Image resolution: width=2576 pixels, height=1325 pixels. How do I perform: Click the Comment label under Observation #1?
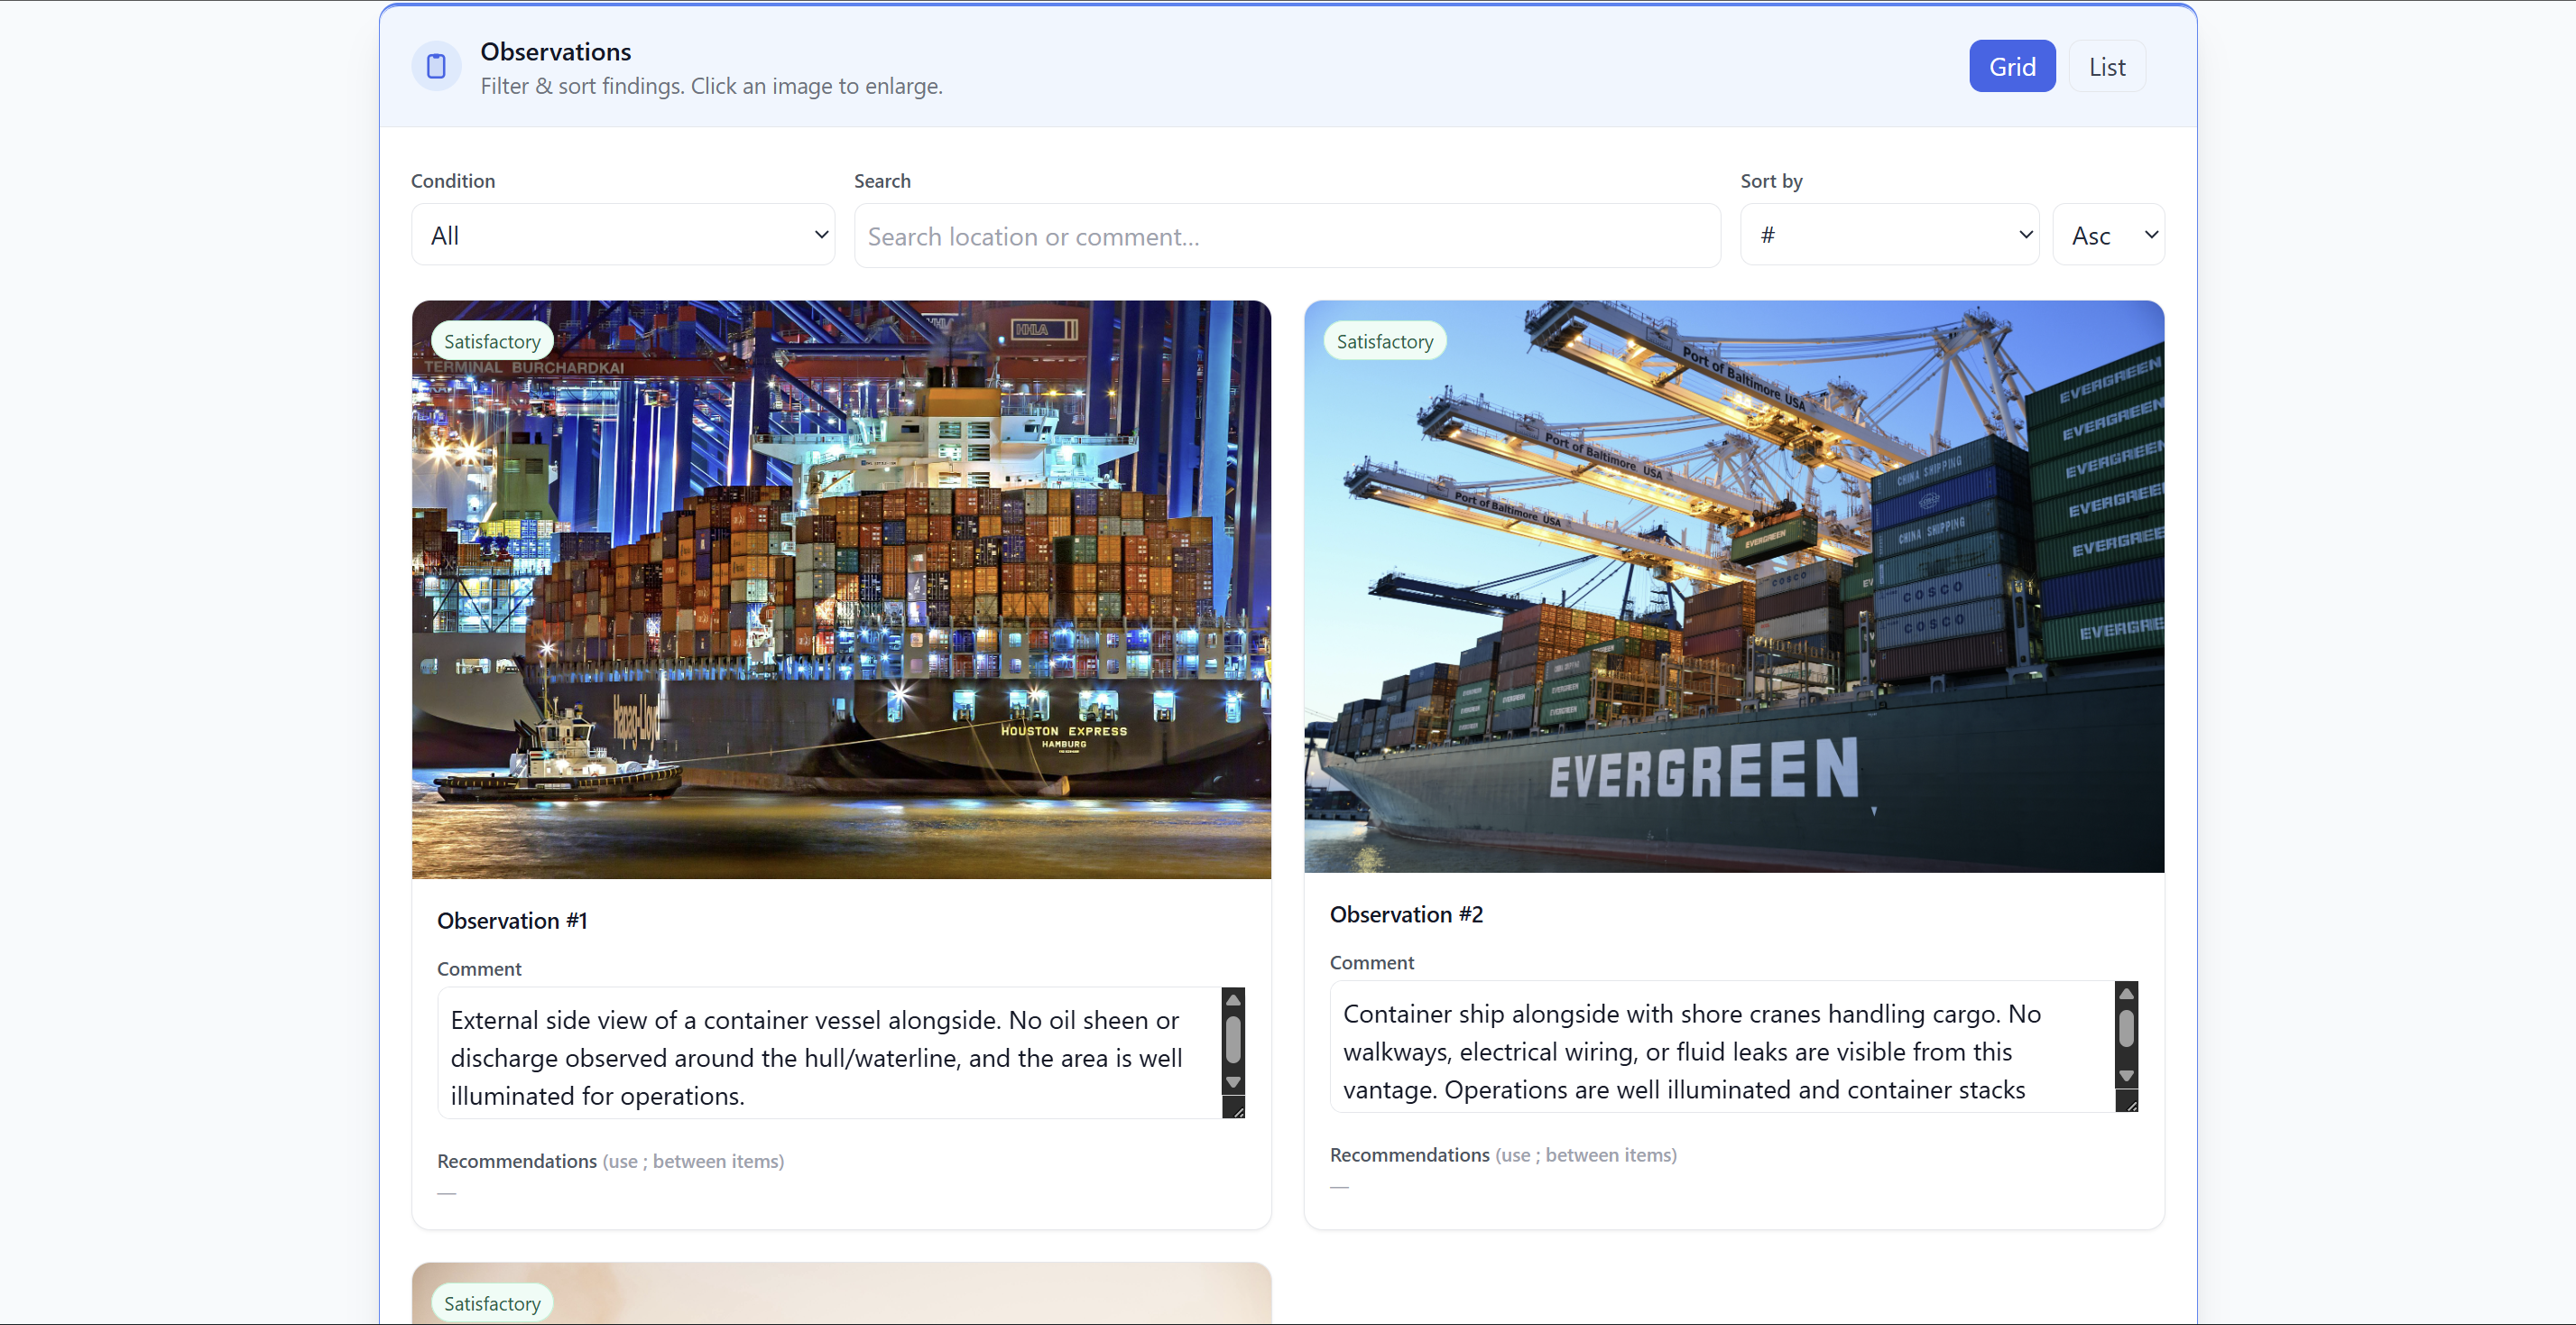[479, 969]
